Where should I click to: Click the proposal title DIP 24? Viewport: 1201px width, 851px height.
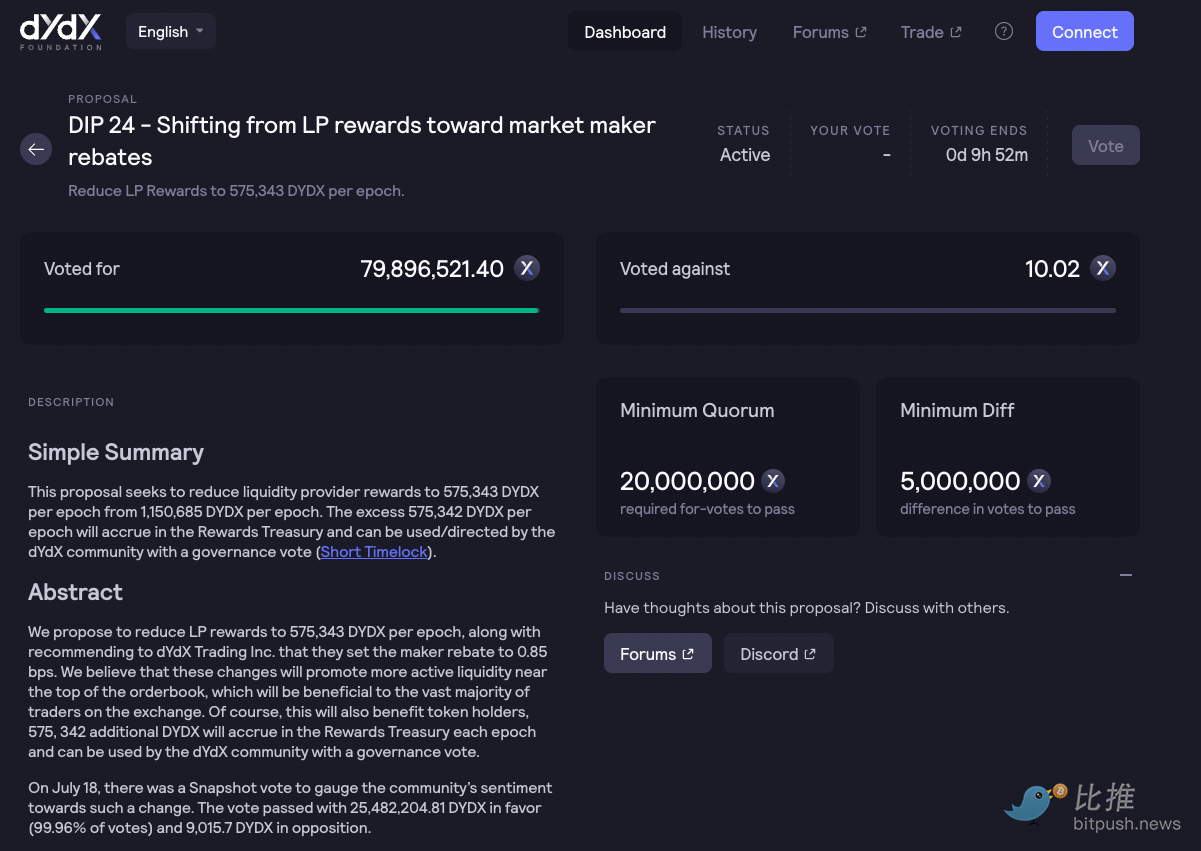pos(362,141)
